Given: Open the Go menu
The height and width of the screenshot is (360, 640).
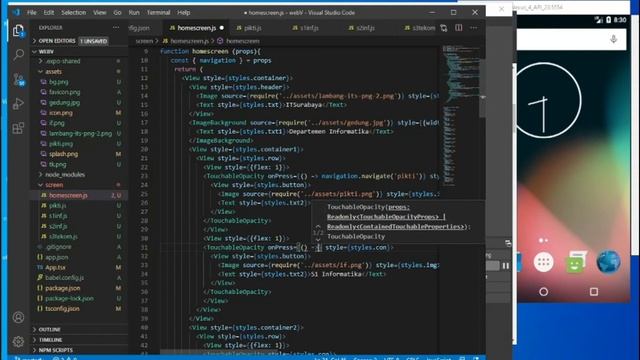Looking at the screenshot, I should pyautogui.click(x=118, y=13).
